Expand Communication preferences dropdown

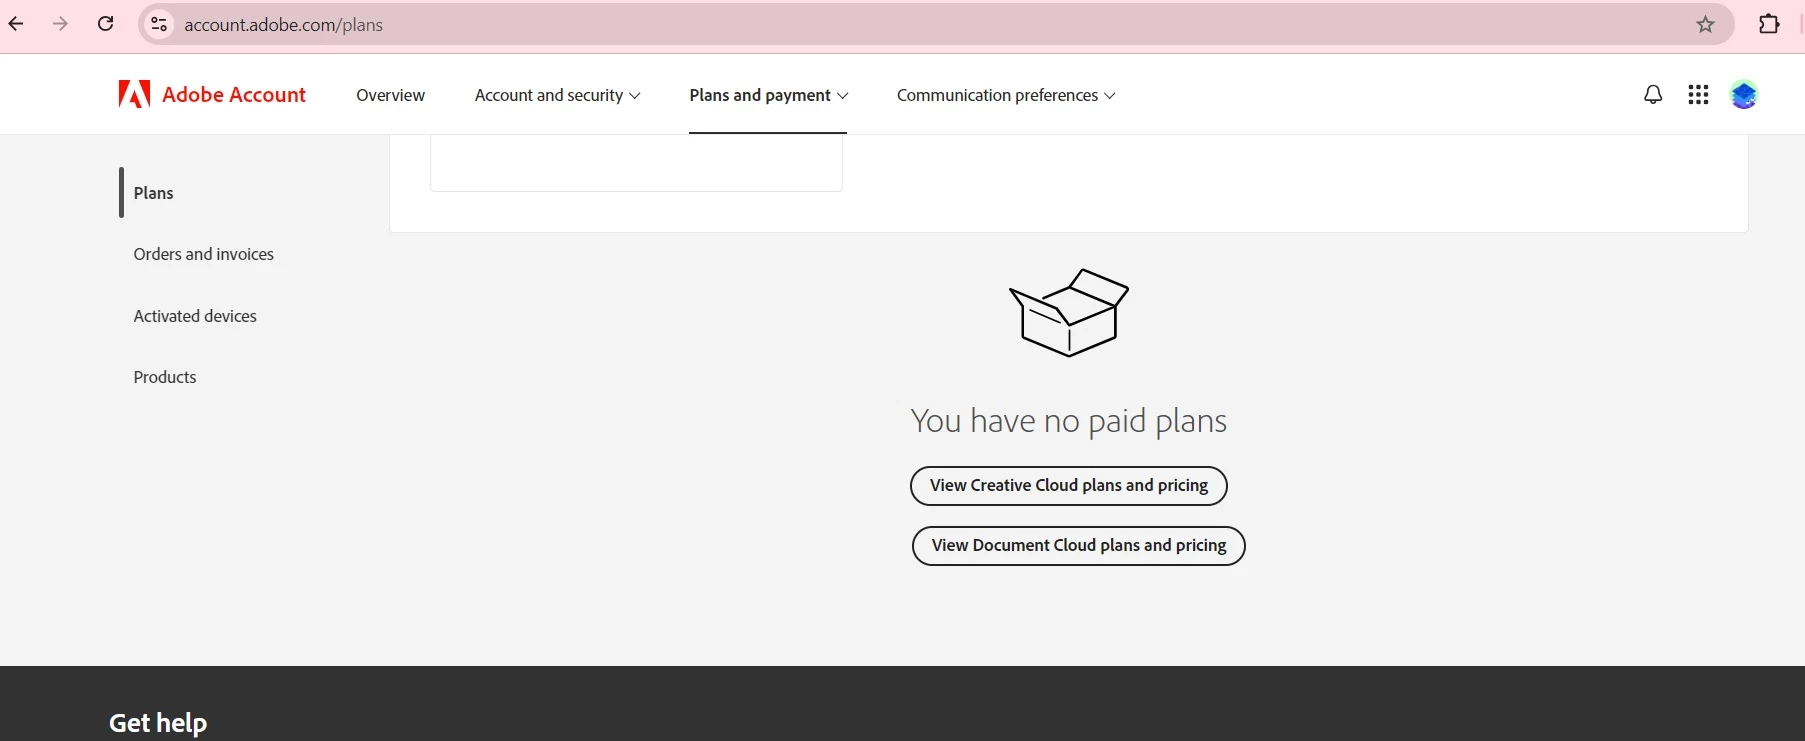click(1006, 95)
